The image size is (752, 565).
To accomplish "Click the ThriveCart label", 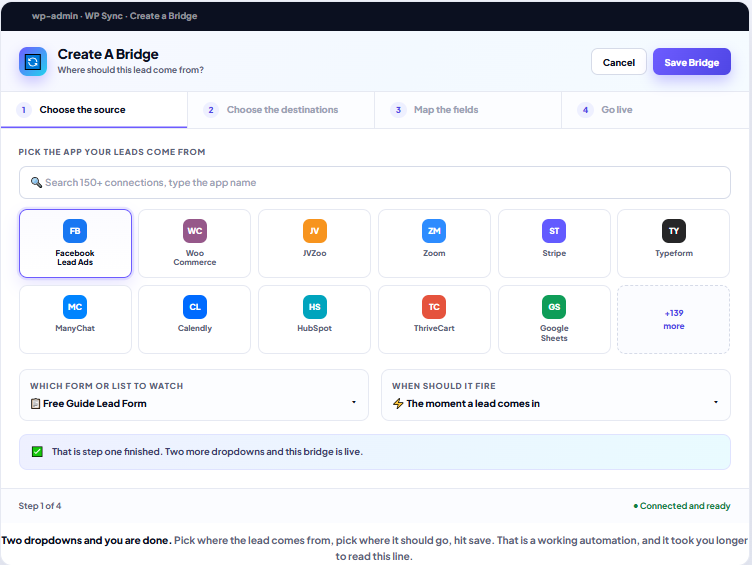I will 434,328.
